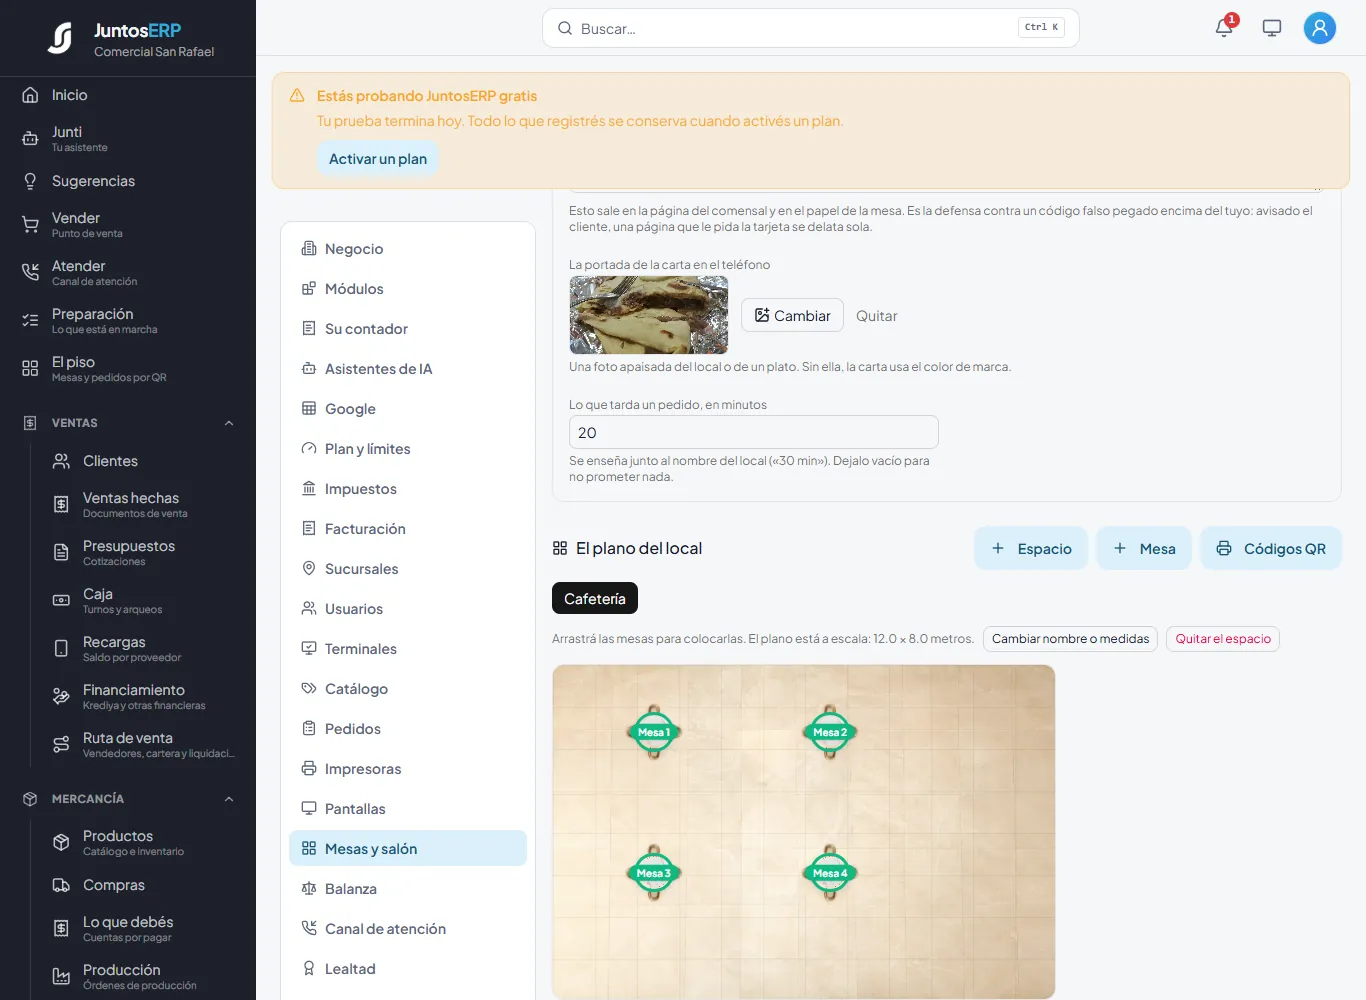
Task: Open Módulos settings section
Action: point(408,289)
